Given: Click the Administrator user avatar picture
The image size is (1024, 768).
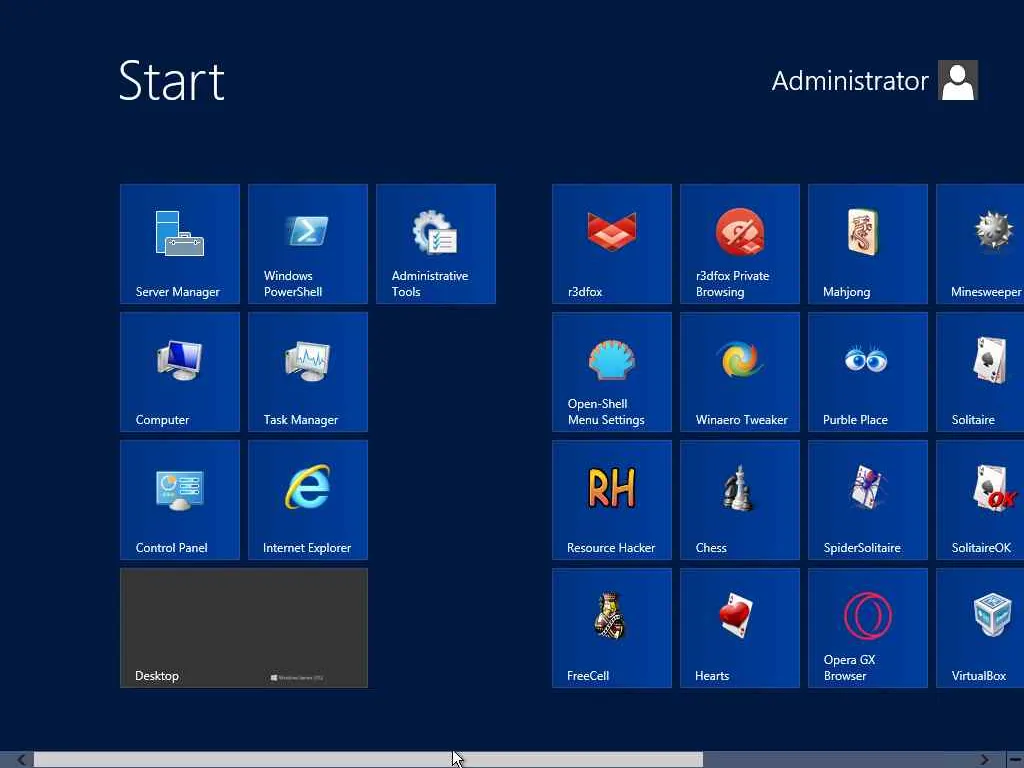Looking at the screenshot, I should [x=957, y=80].
